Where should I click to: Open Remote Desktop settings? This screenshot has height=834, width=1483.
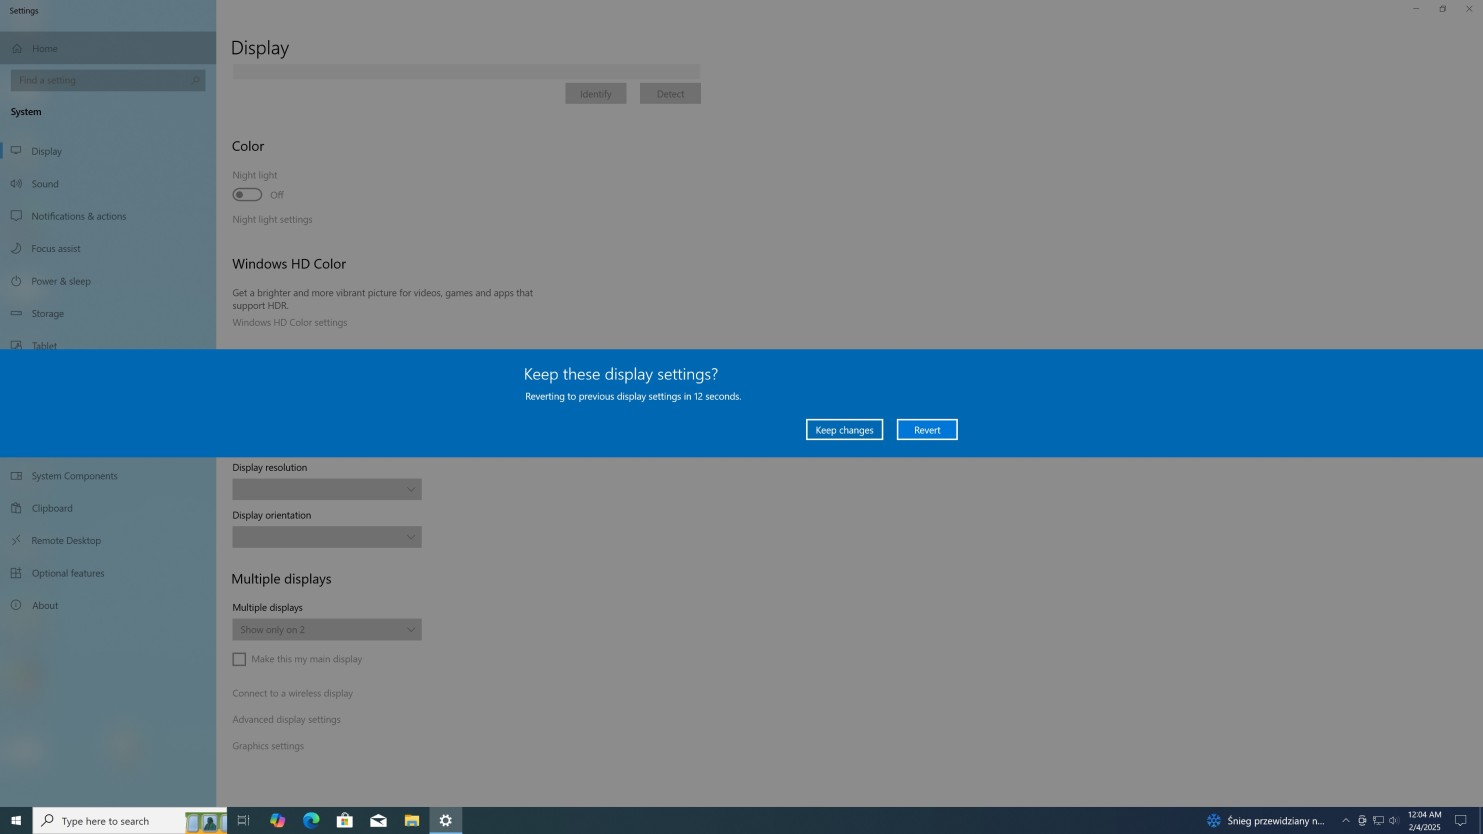[108, 540]
